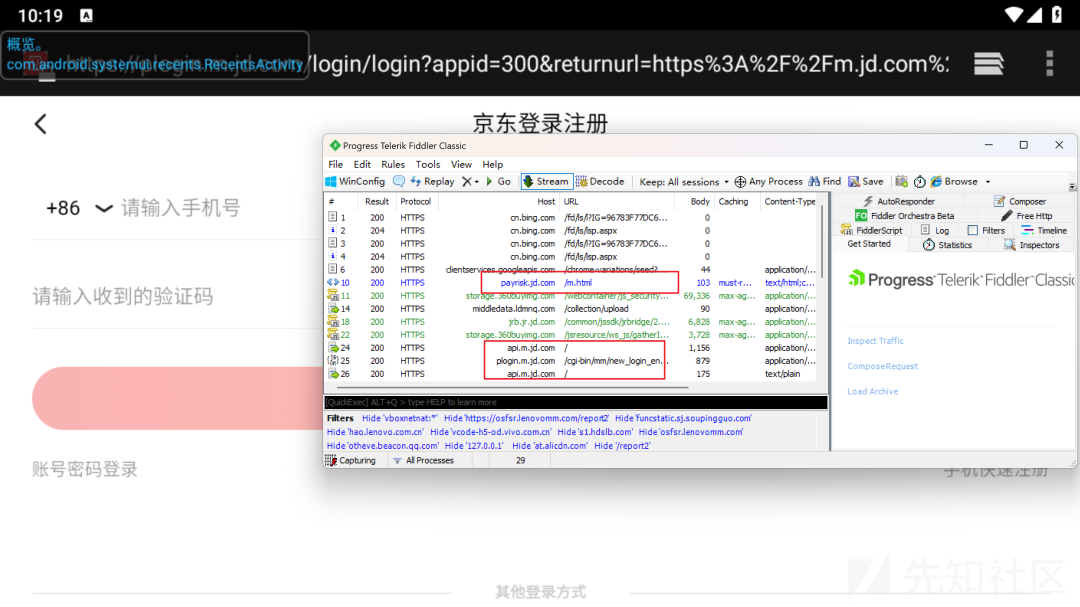Select the Get Started tab
This screenshot has width=1080, height=607.
(869, 244)
